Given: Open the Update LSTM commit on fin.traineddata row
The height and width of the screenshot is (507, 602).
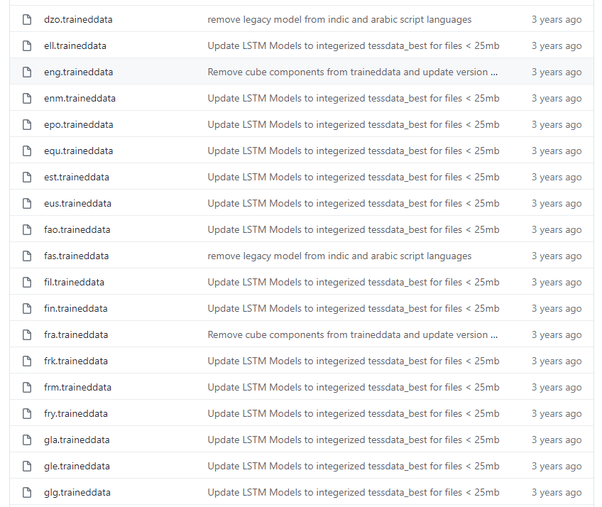Looking at the screenshot, I should point(353,309).
